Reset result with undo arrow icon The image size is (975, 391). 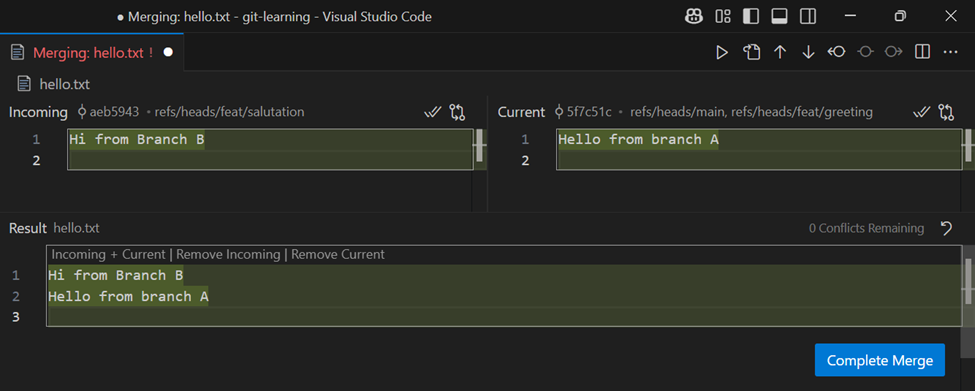[x=946, y=228]
